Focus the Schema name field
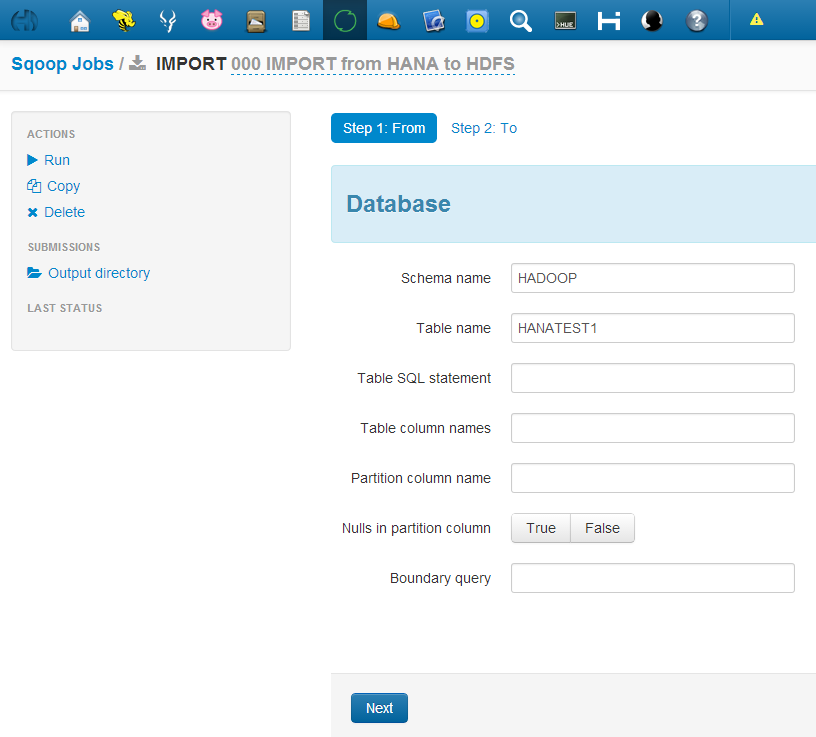The height and width of the screenshot is (737, 816). coord(653,278)
